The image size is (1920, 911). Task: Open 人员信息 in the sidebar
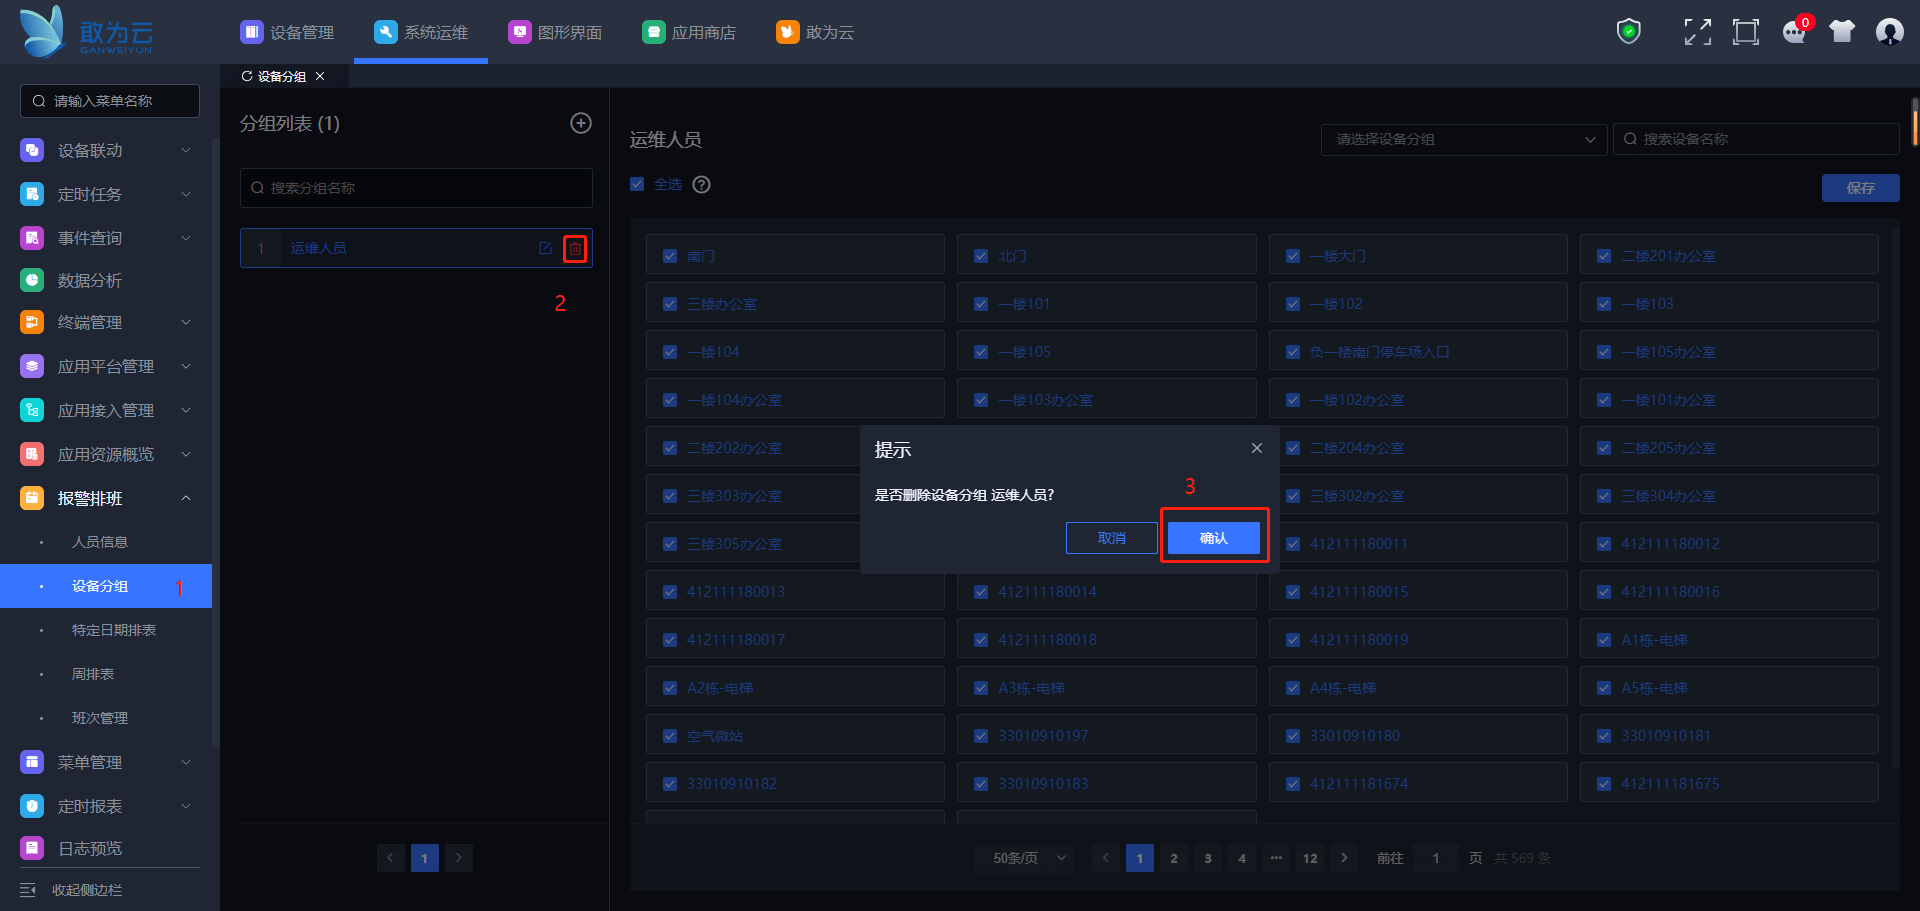(x=100, y=542)
